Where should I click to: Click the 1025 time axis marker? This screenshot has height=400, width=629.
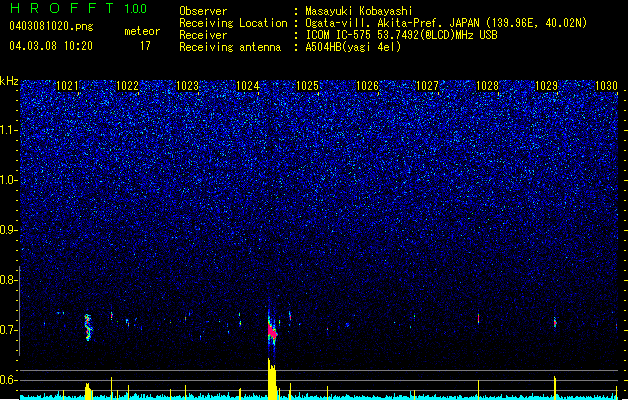[x=307, y=86]
